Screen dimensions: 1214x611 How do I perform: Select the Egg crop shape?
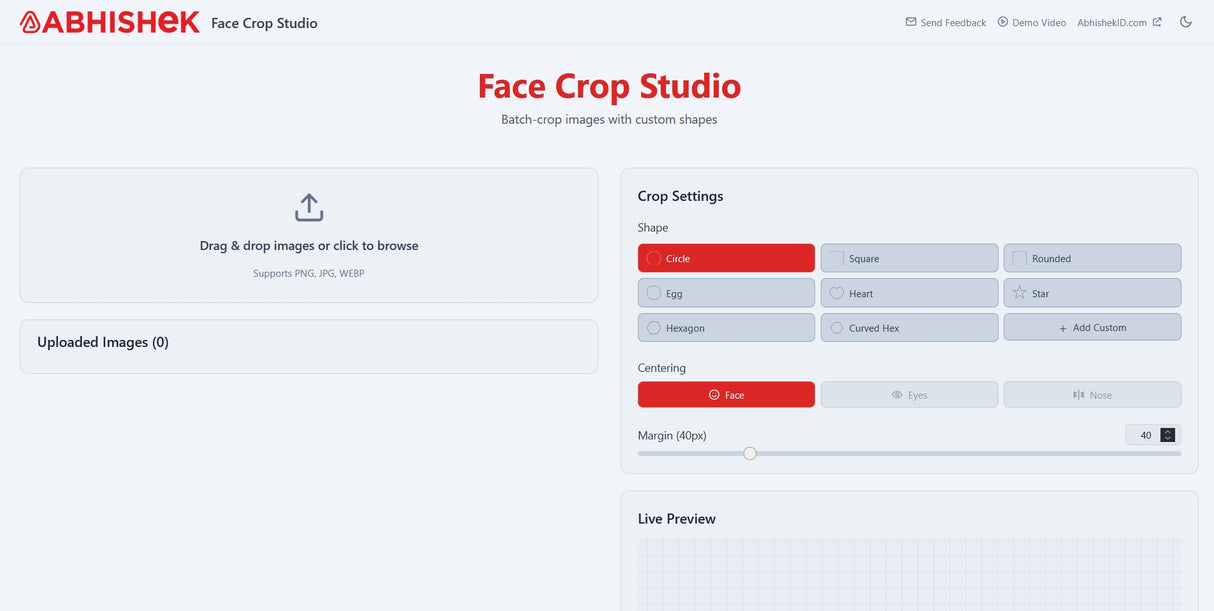pyautogui.click(x=725, y=292)
